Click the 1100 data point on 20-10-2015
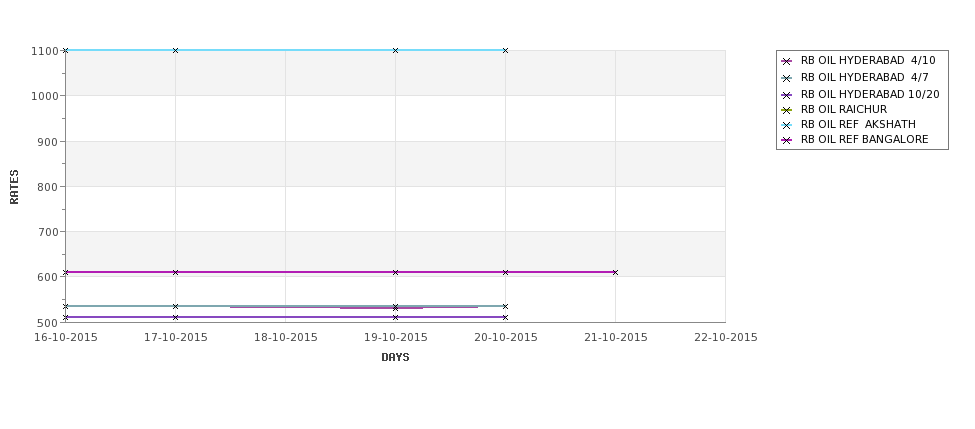Image resolution: width=975 pixels, height=429 pixels. 505,50
